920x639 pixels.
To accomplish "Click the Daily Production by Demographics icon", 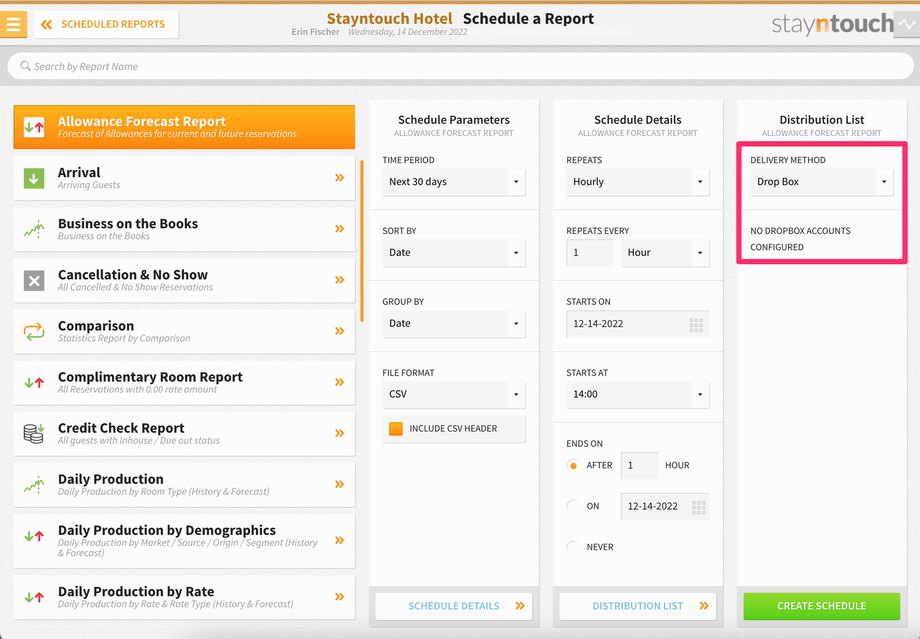I will pos(34,535).
